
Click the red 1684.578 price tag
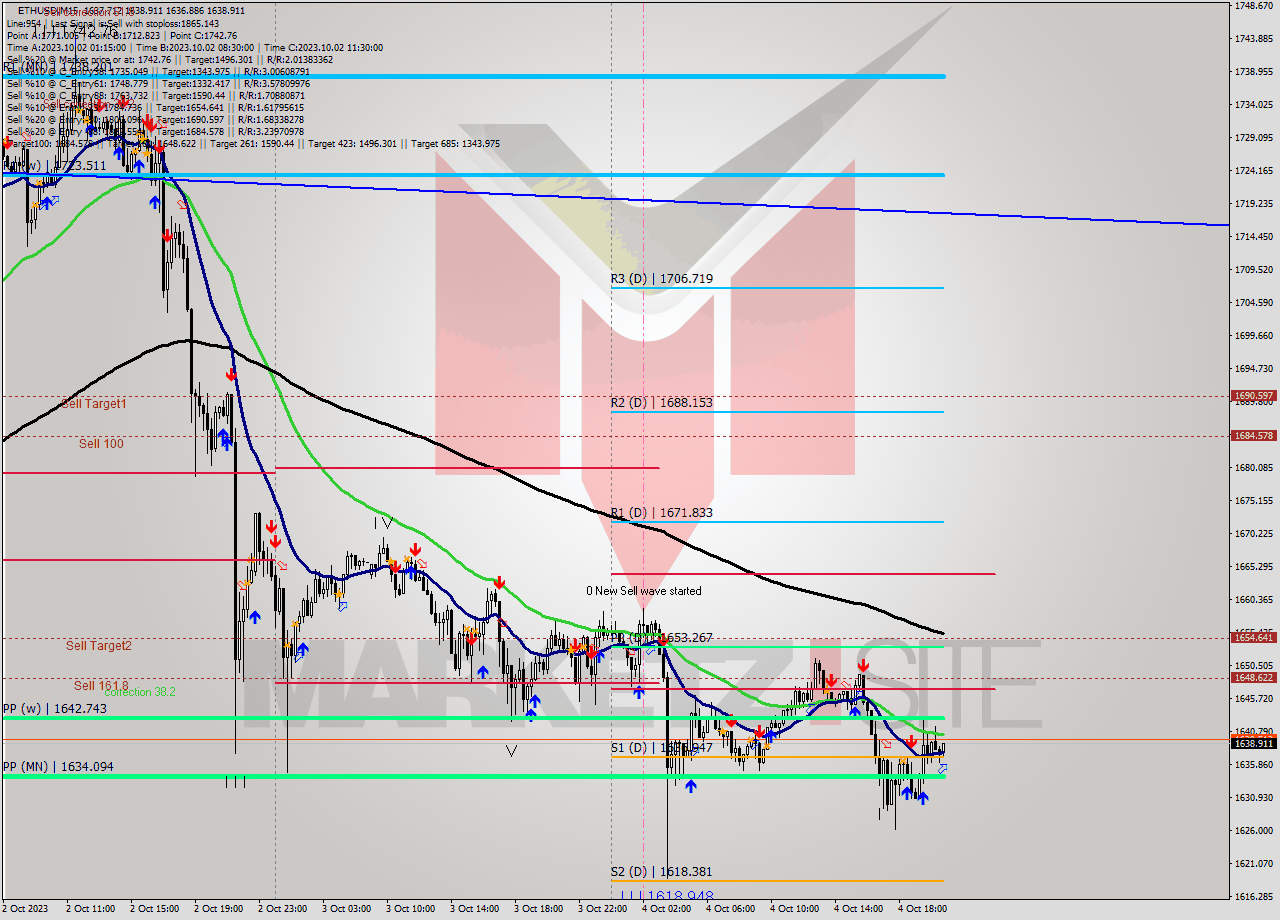[x=1253, y=435]
